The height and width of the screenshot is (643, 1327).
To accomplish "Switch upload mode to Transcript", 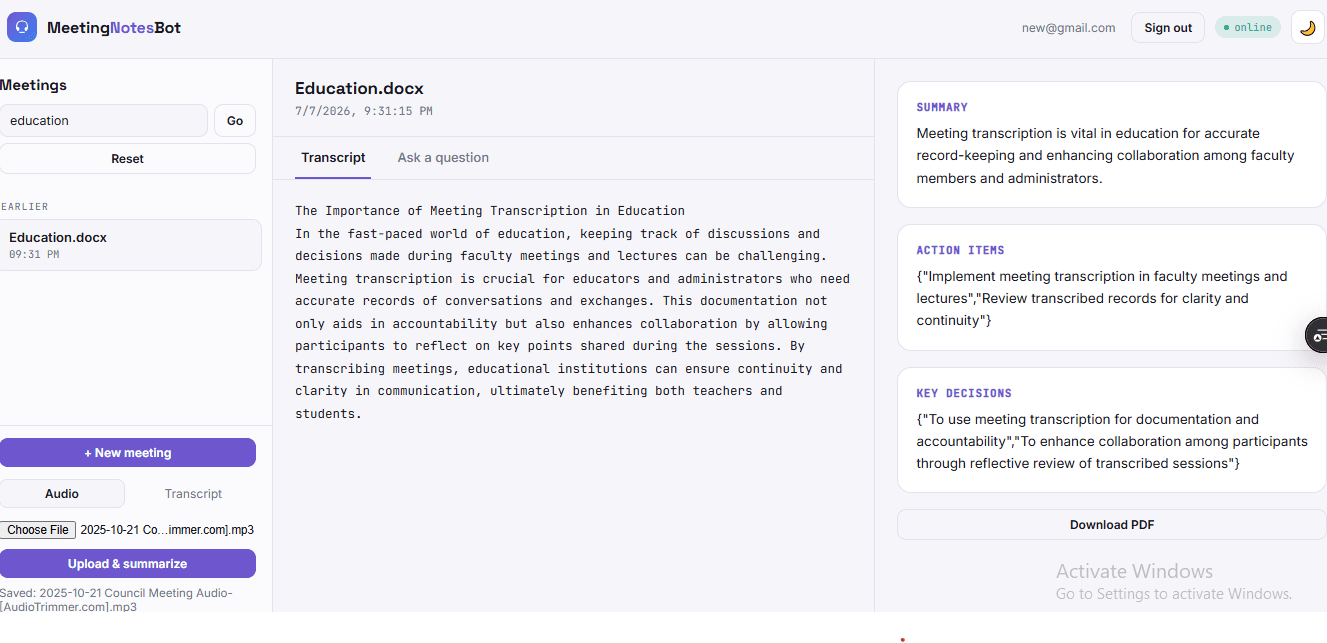I will pyautogui.click(x=193, y=494).
